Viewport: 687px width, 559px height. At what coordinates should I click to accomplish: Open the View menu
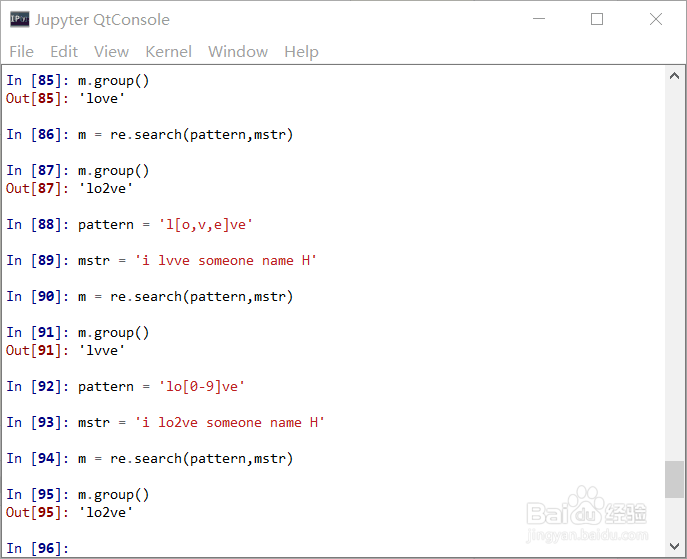[x=111, y=52]
